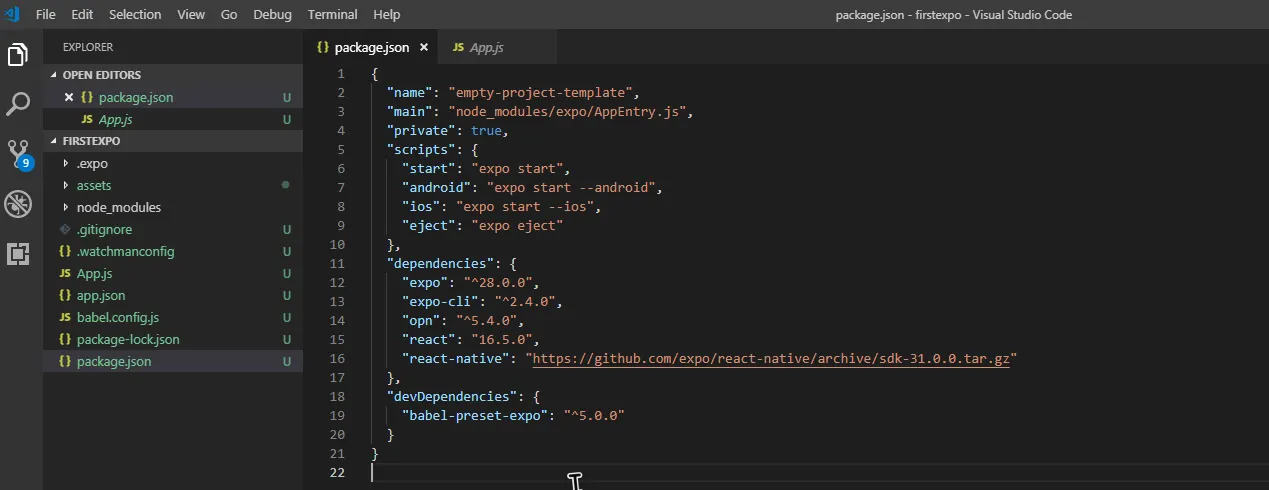Open Source Control view with badge
Viewport: 1269px width, 490px height.
[x=18, y=153]
